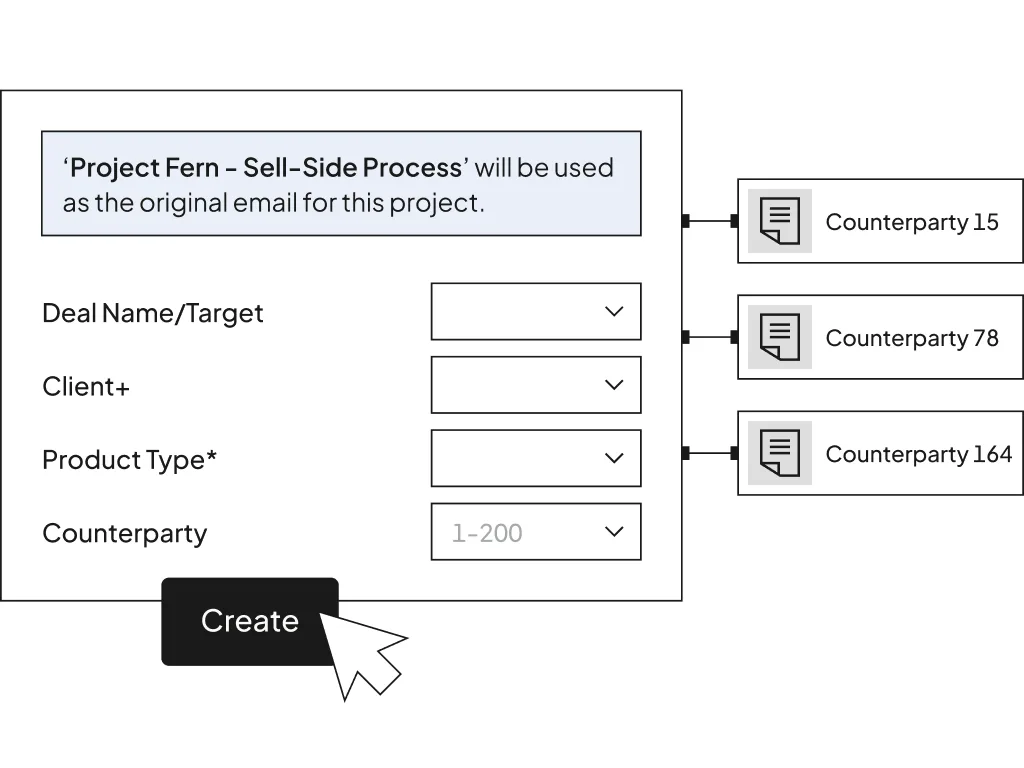Click the Counterparty 164 document icon

(780, 453)
